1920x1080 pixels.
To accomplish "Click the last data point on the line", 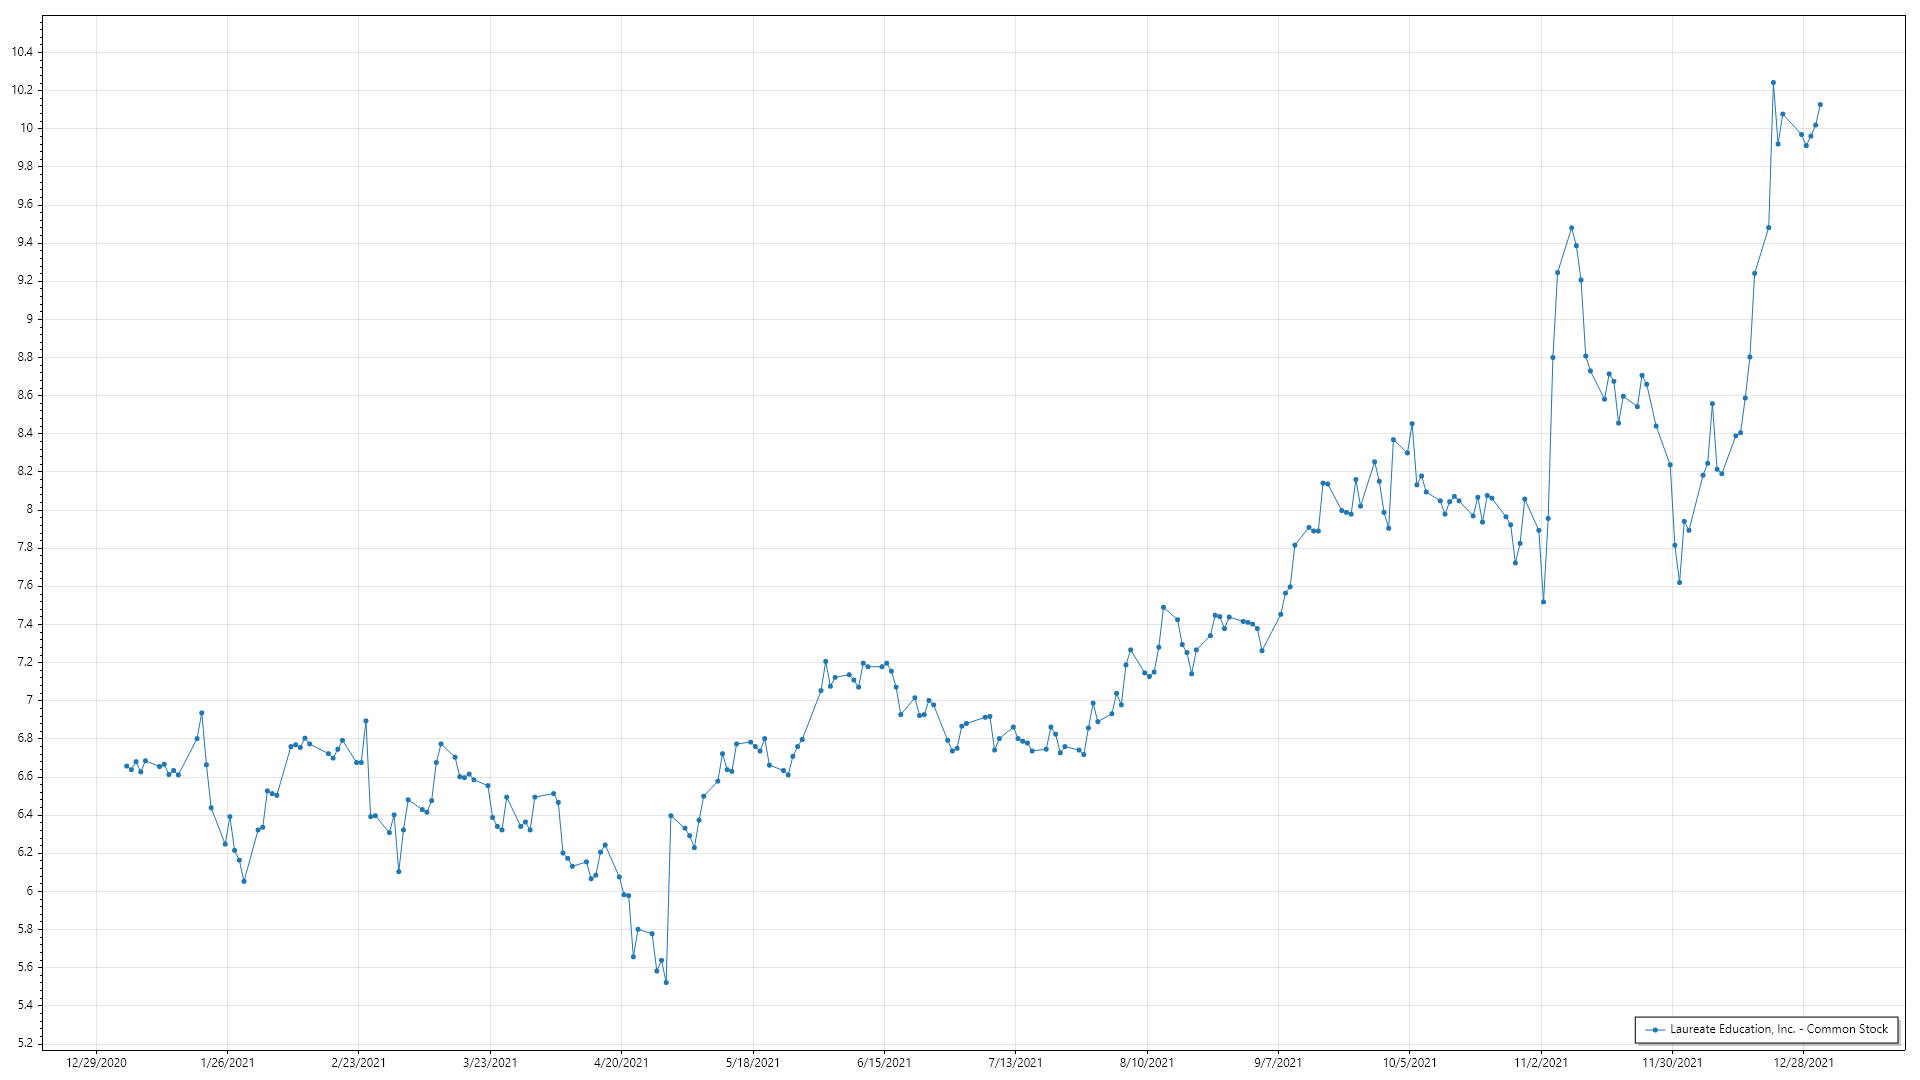I will tap(1820, 104).
